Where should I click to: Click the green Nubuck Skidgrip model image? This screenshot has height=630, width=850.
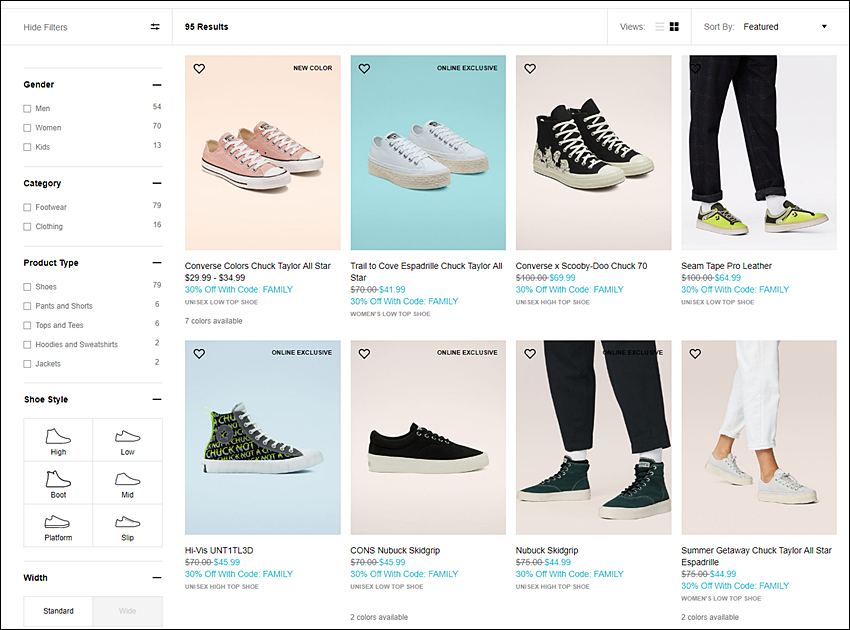click(x=594, y=438)
